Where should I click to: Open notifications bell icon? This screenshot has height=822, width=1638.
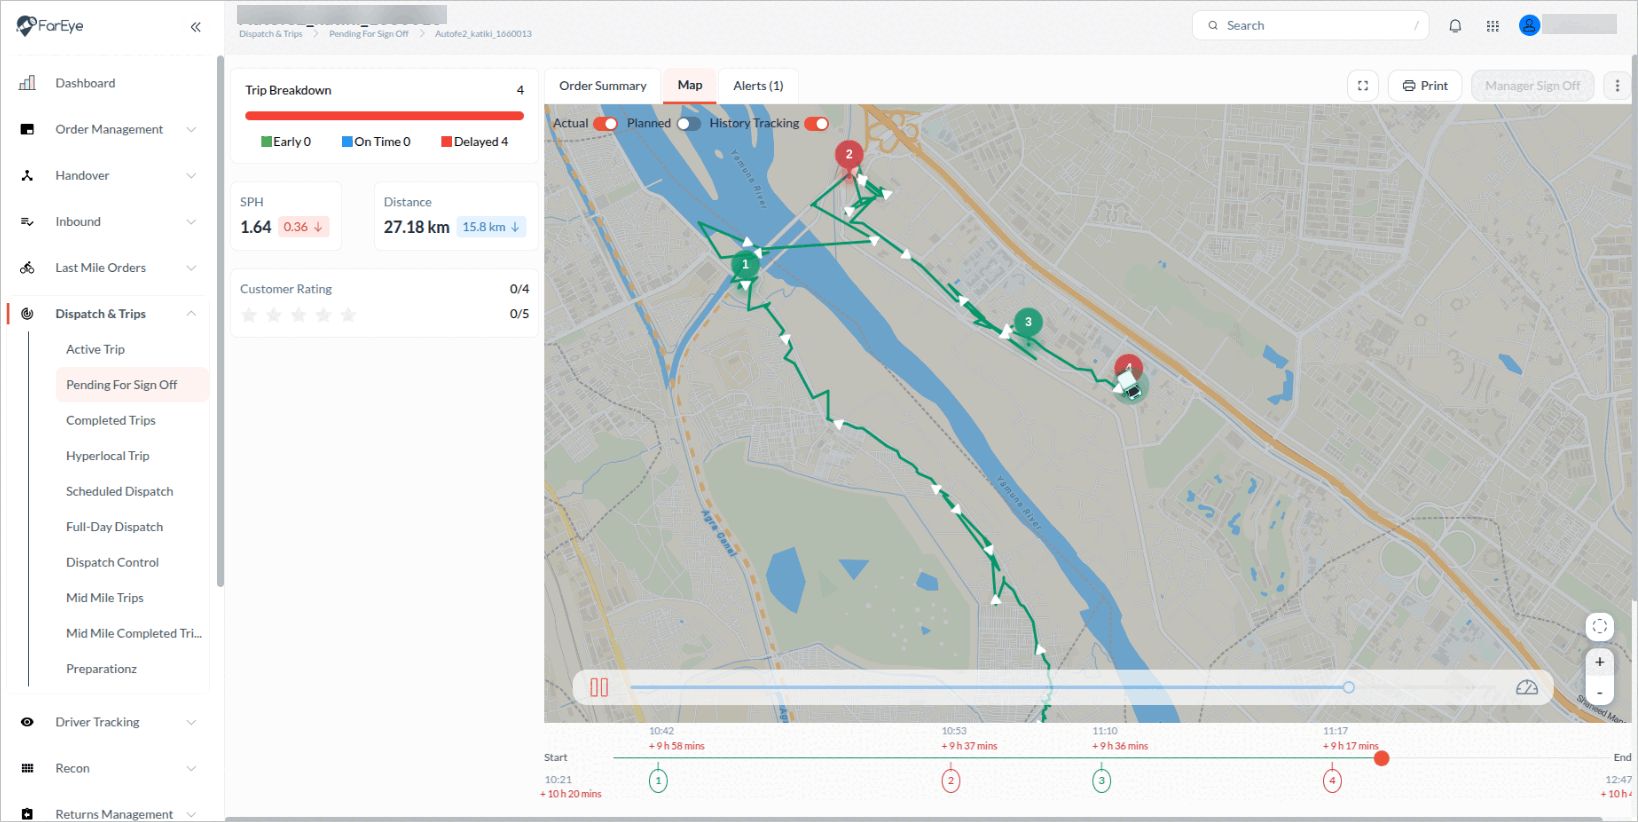[1455, 26]
